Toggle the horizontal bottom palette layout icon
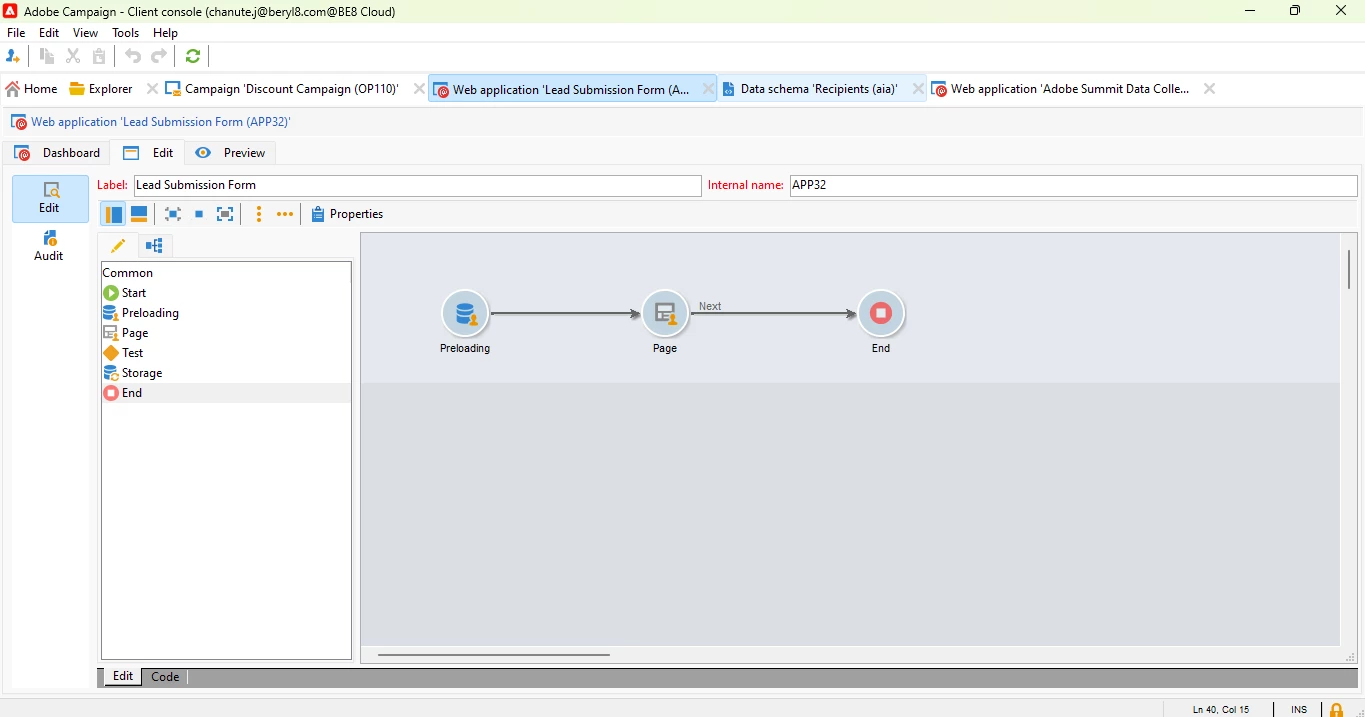The width and height of the screenshot is (1365, 717). pyautogui.click(x=140, y=215)
